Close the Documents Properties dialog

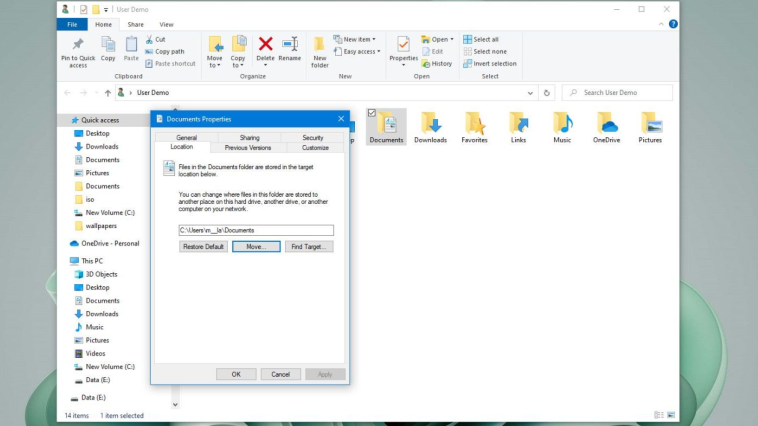[x=341, y=119]
